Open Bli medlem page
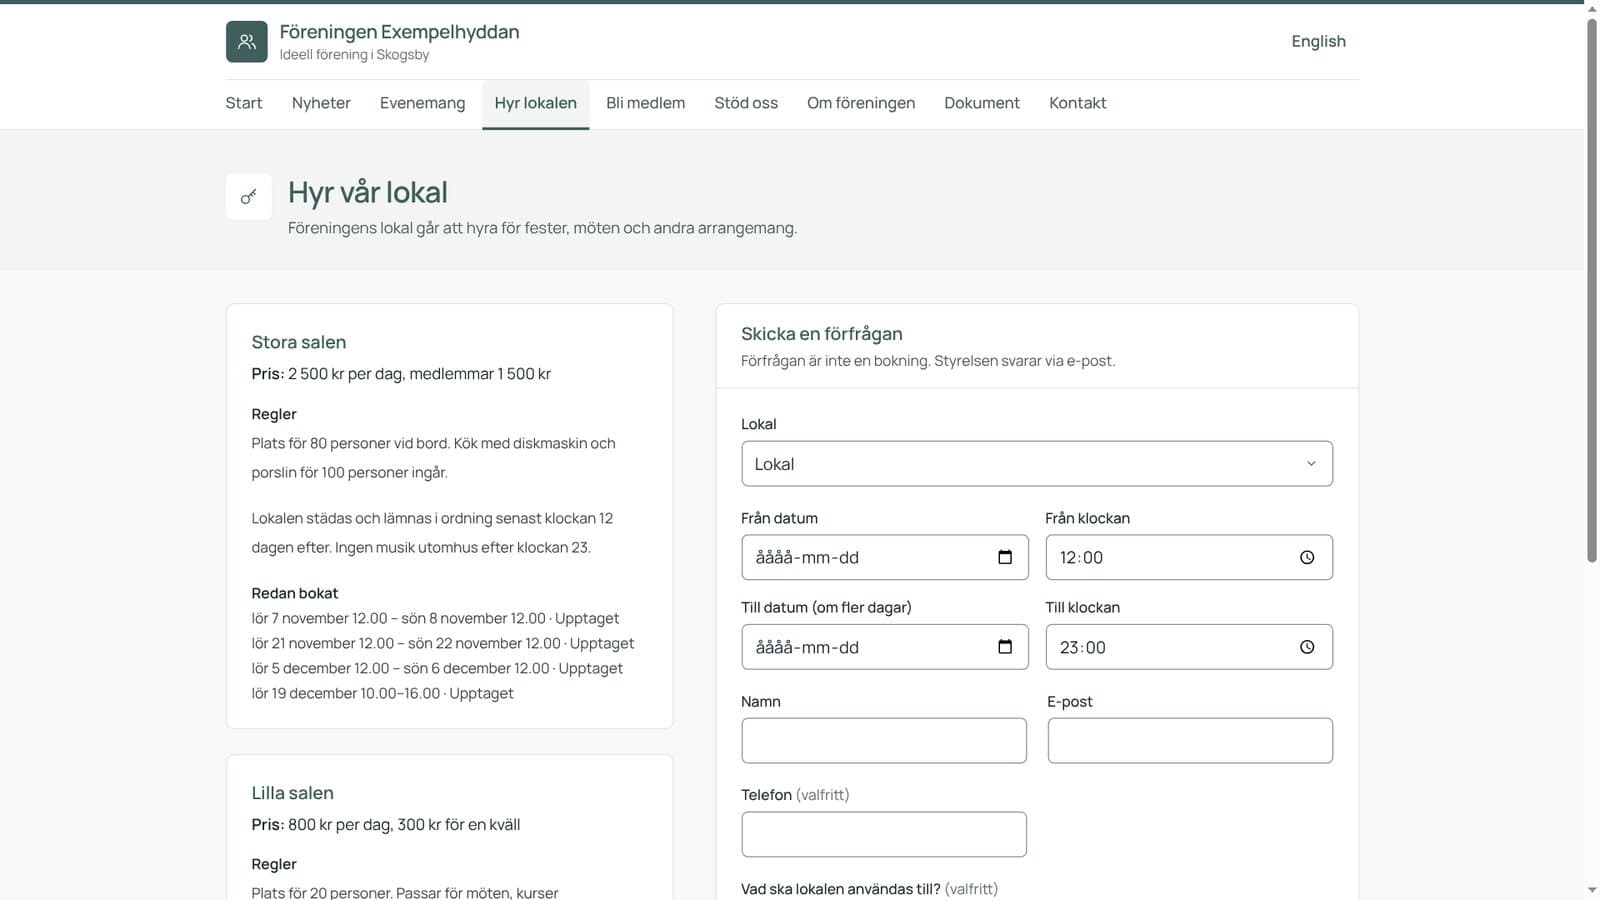 (645, 103)
